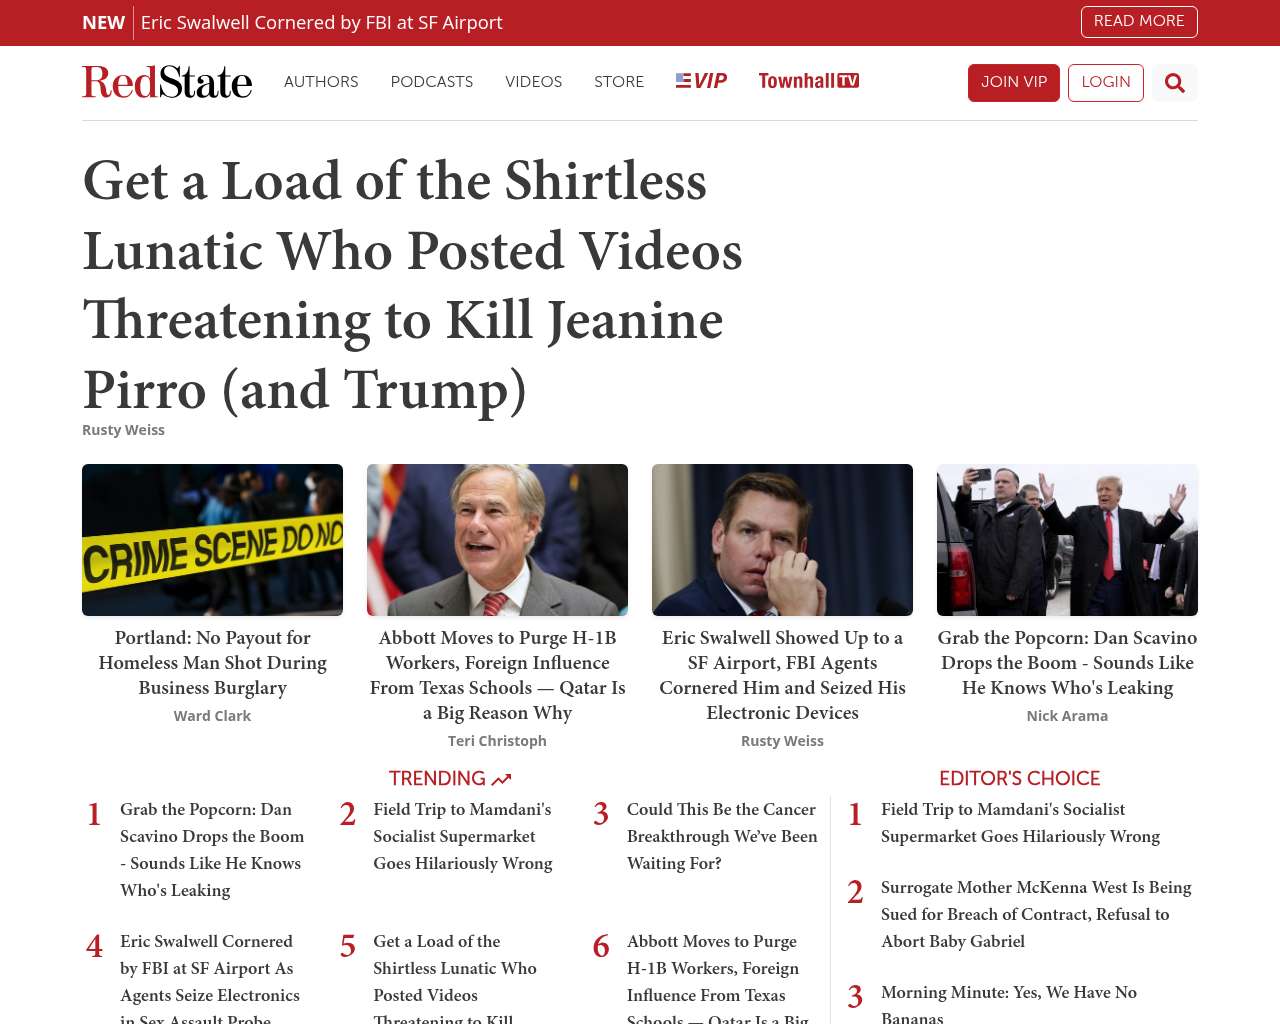Open the STORE menu item
Viewport: 1280px width, 1024px height.
click(x=619, y=82)
